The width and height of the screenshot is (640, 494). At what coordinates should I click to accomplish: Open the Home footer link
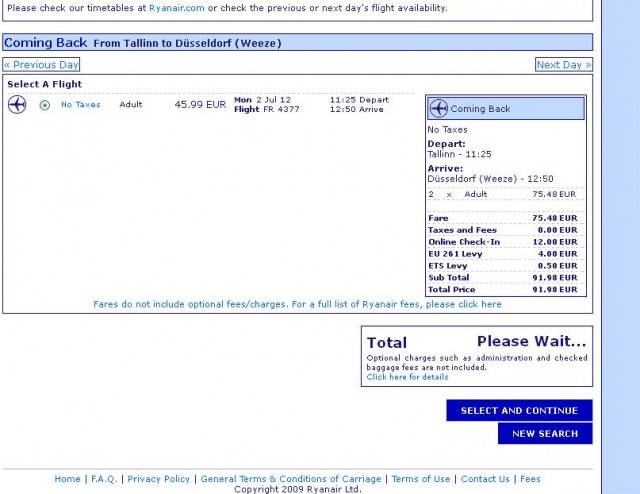tap(68, 479)
